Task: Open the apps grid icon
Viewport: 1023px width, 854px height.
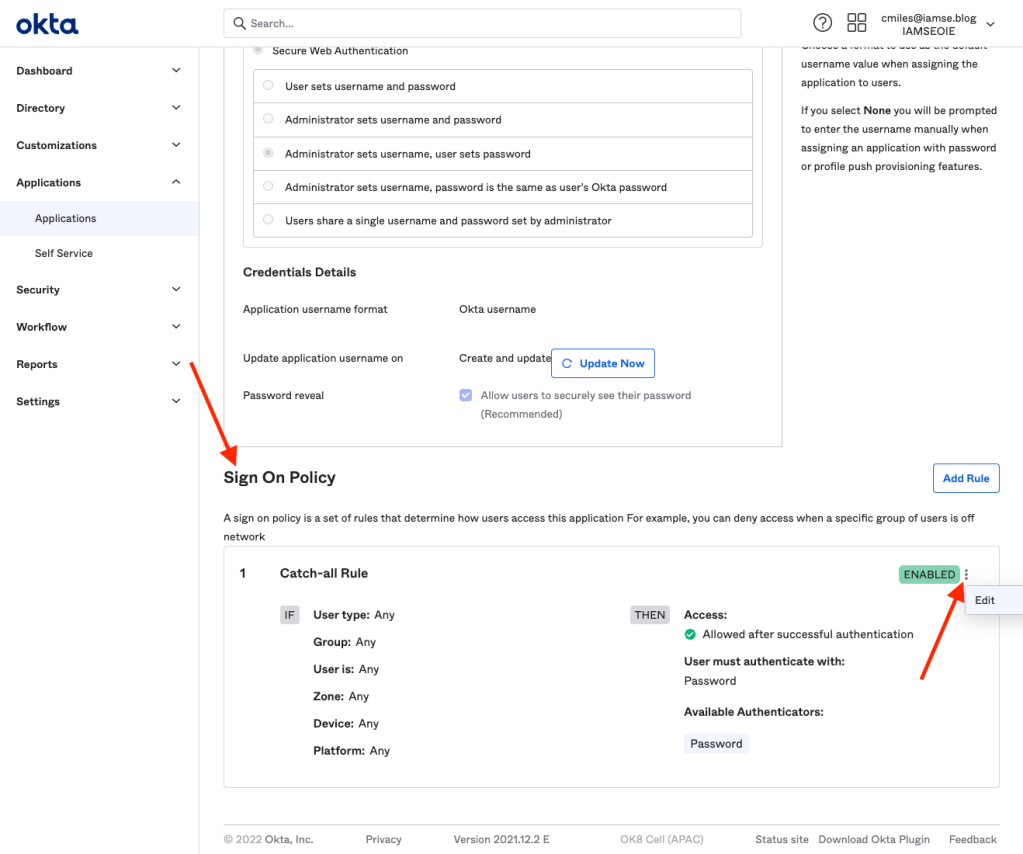Action: 856,23
